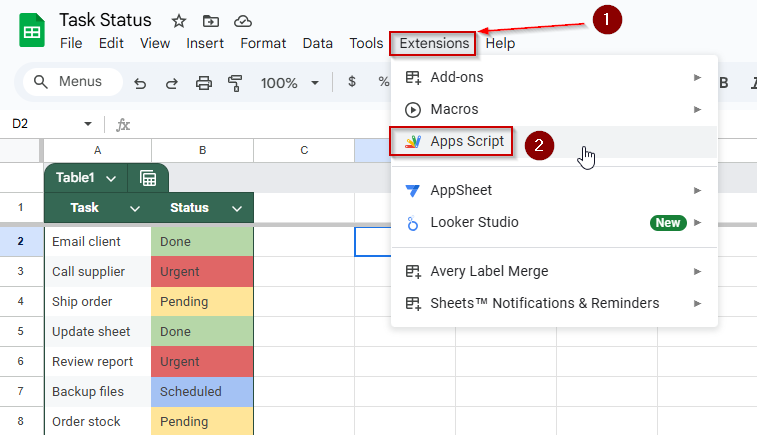Viewport: 757px width, 435px height.
Task: Choose Apps Script from the menu
Action: 554,141
